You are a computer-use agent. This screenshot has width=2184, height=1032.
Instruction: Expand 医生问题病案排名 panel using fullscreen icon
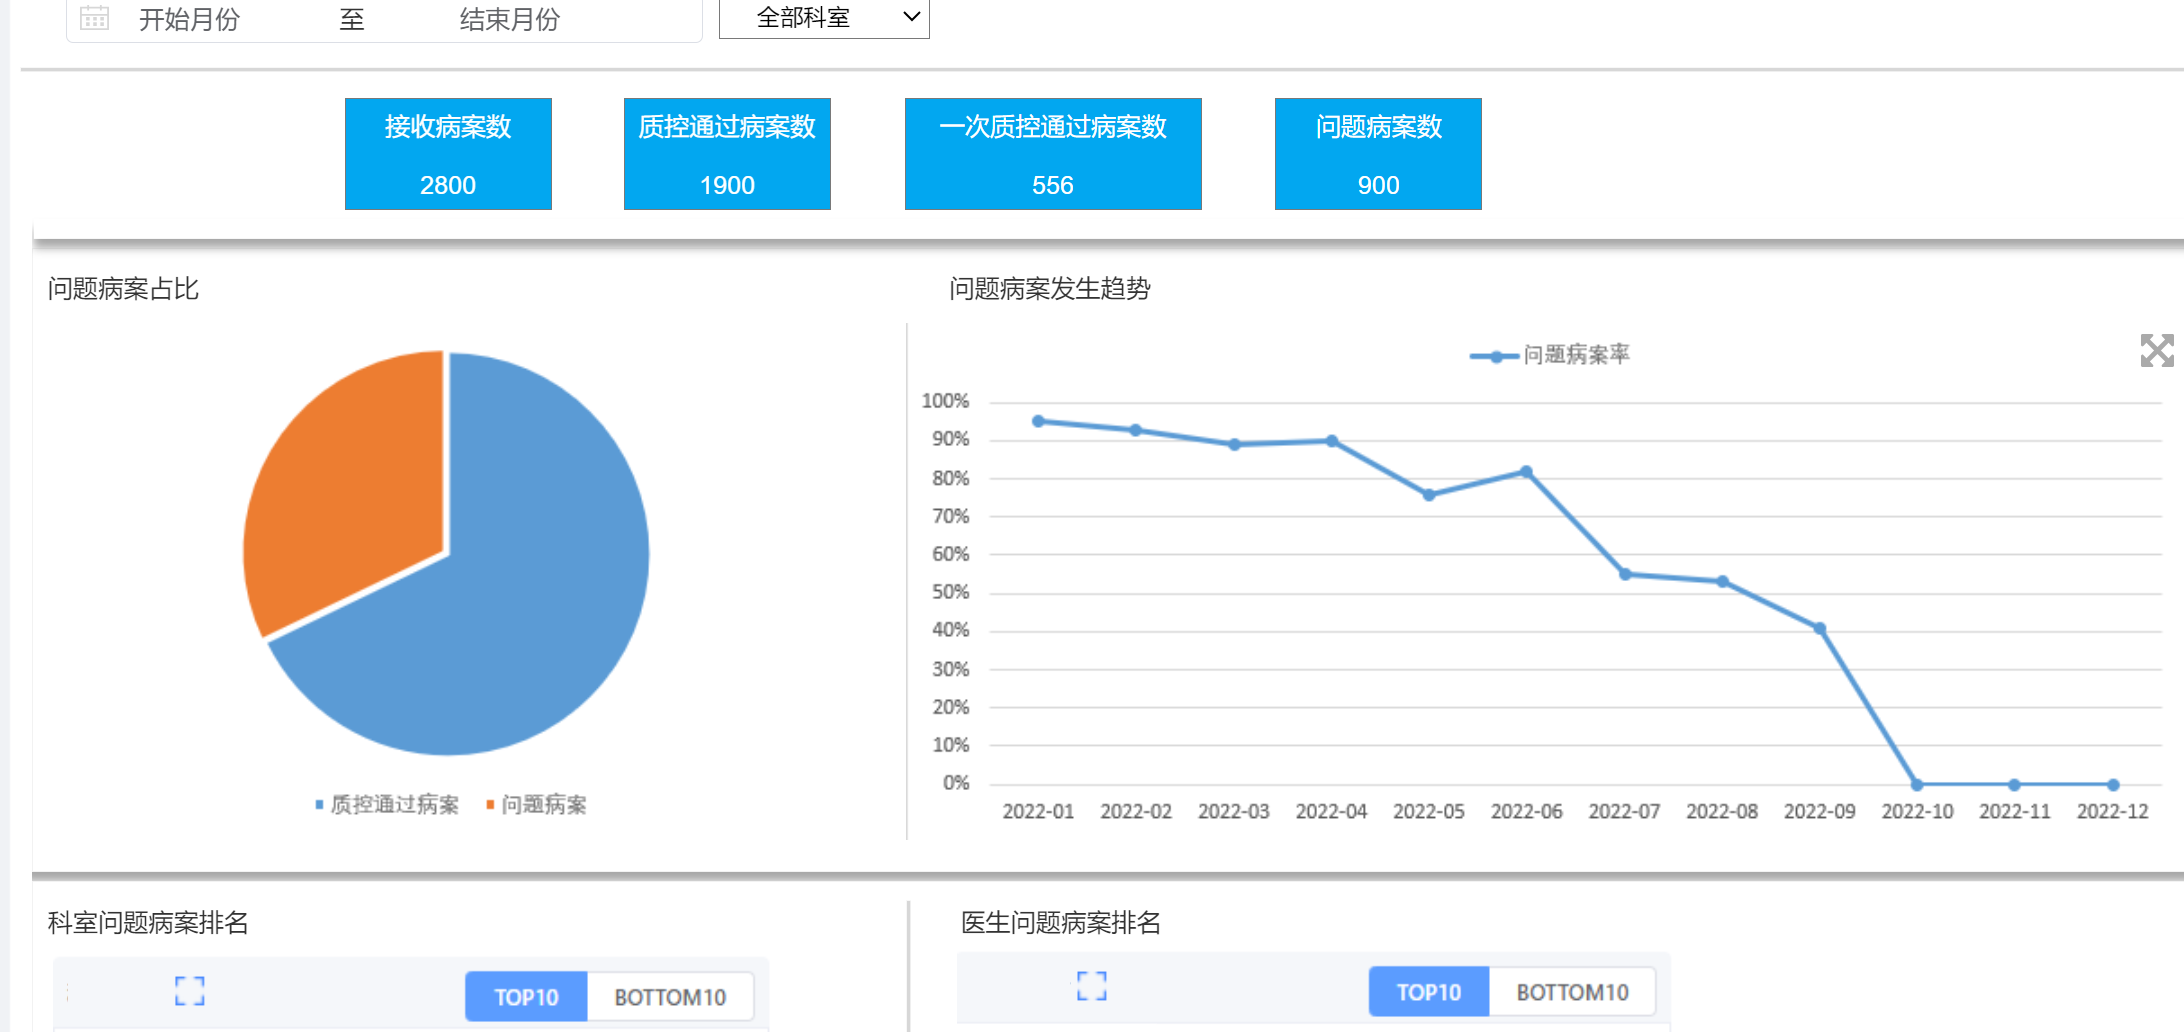click(x=1092, y=986)
